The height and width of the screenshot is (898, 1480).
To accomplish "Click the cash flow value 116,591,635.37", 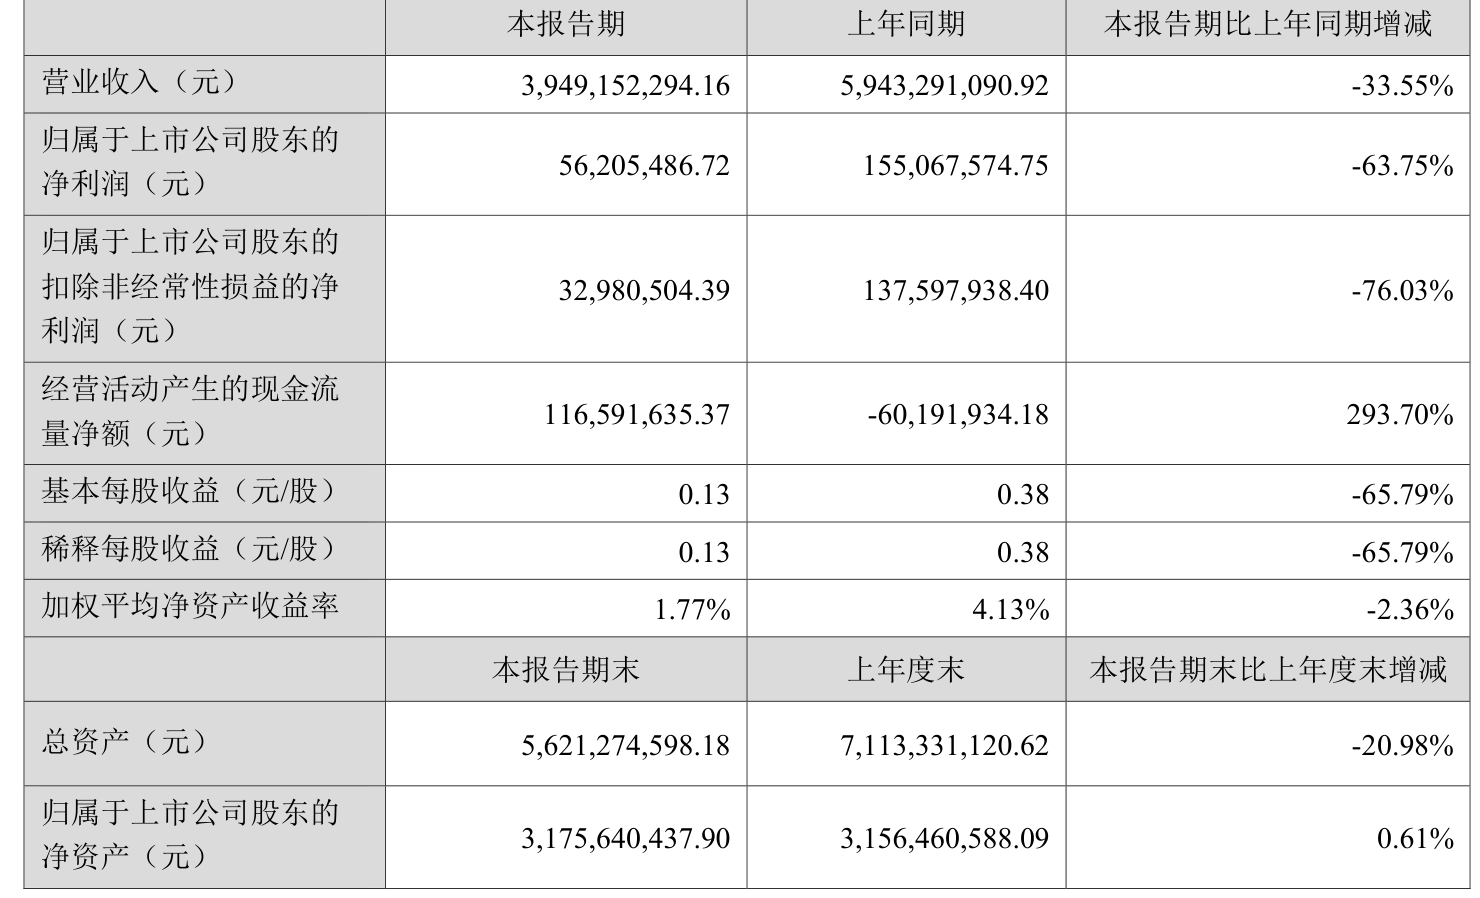I will click(x=637, y=414).
